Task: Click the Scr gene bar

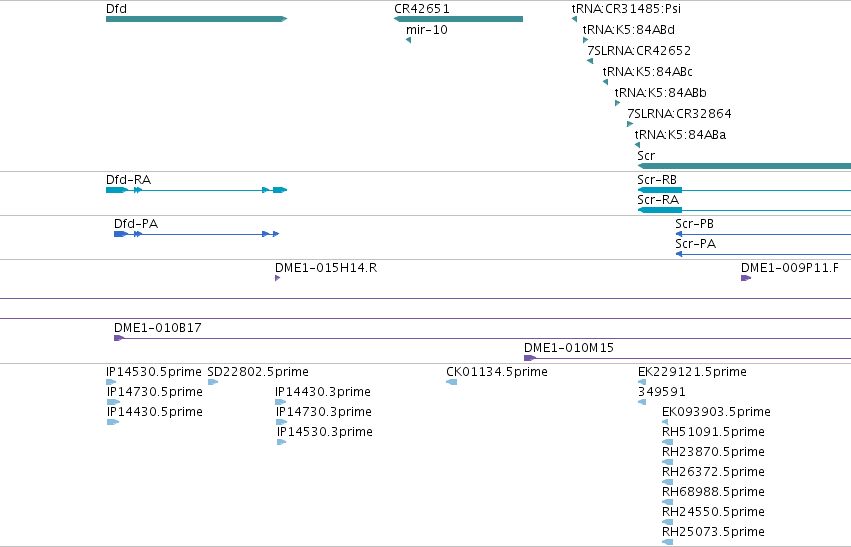Action: (744, 166)
